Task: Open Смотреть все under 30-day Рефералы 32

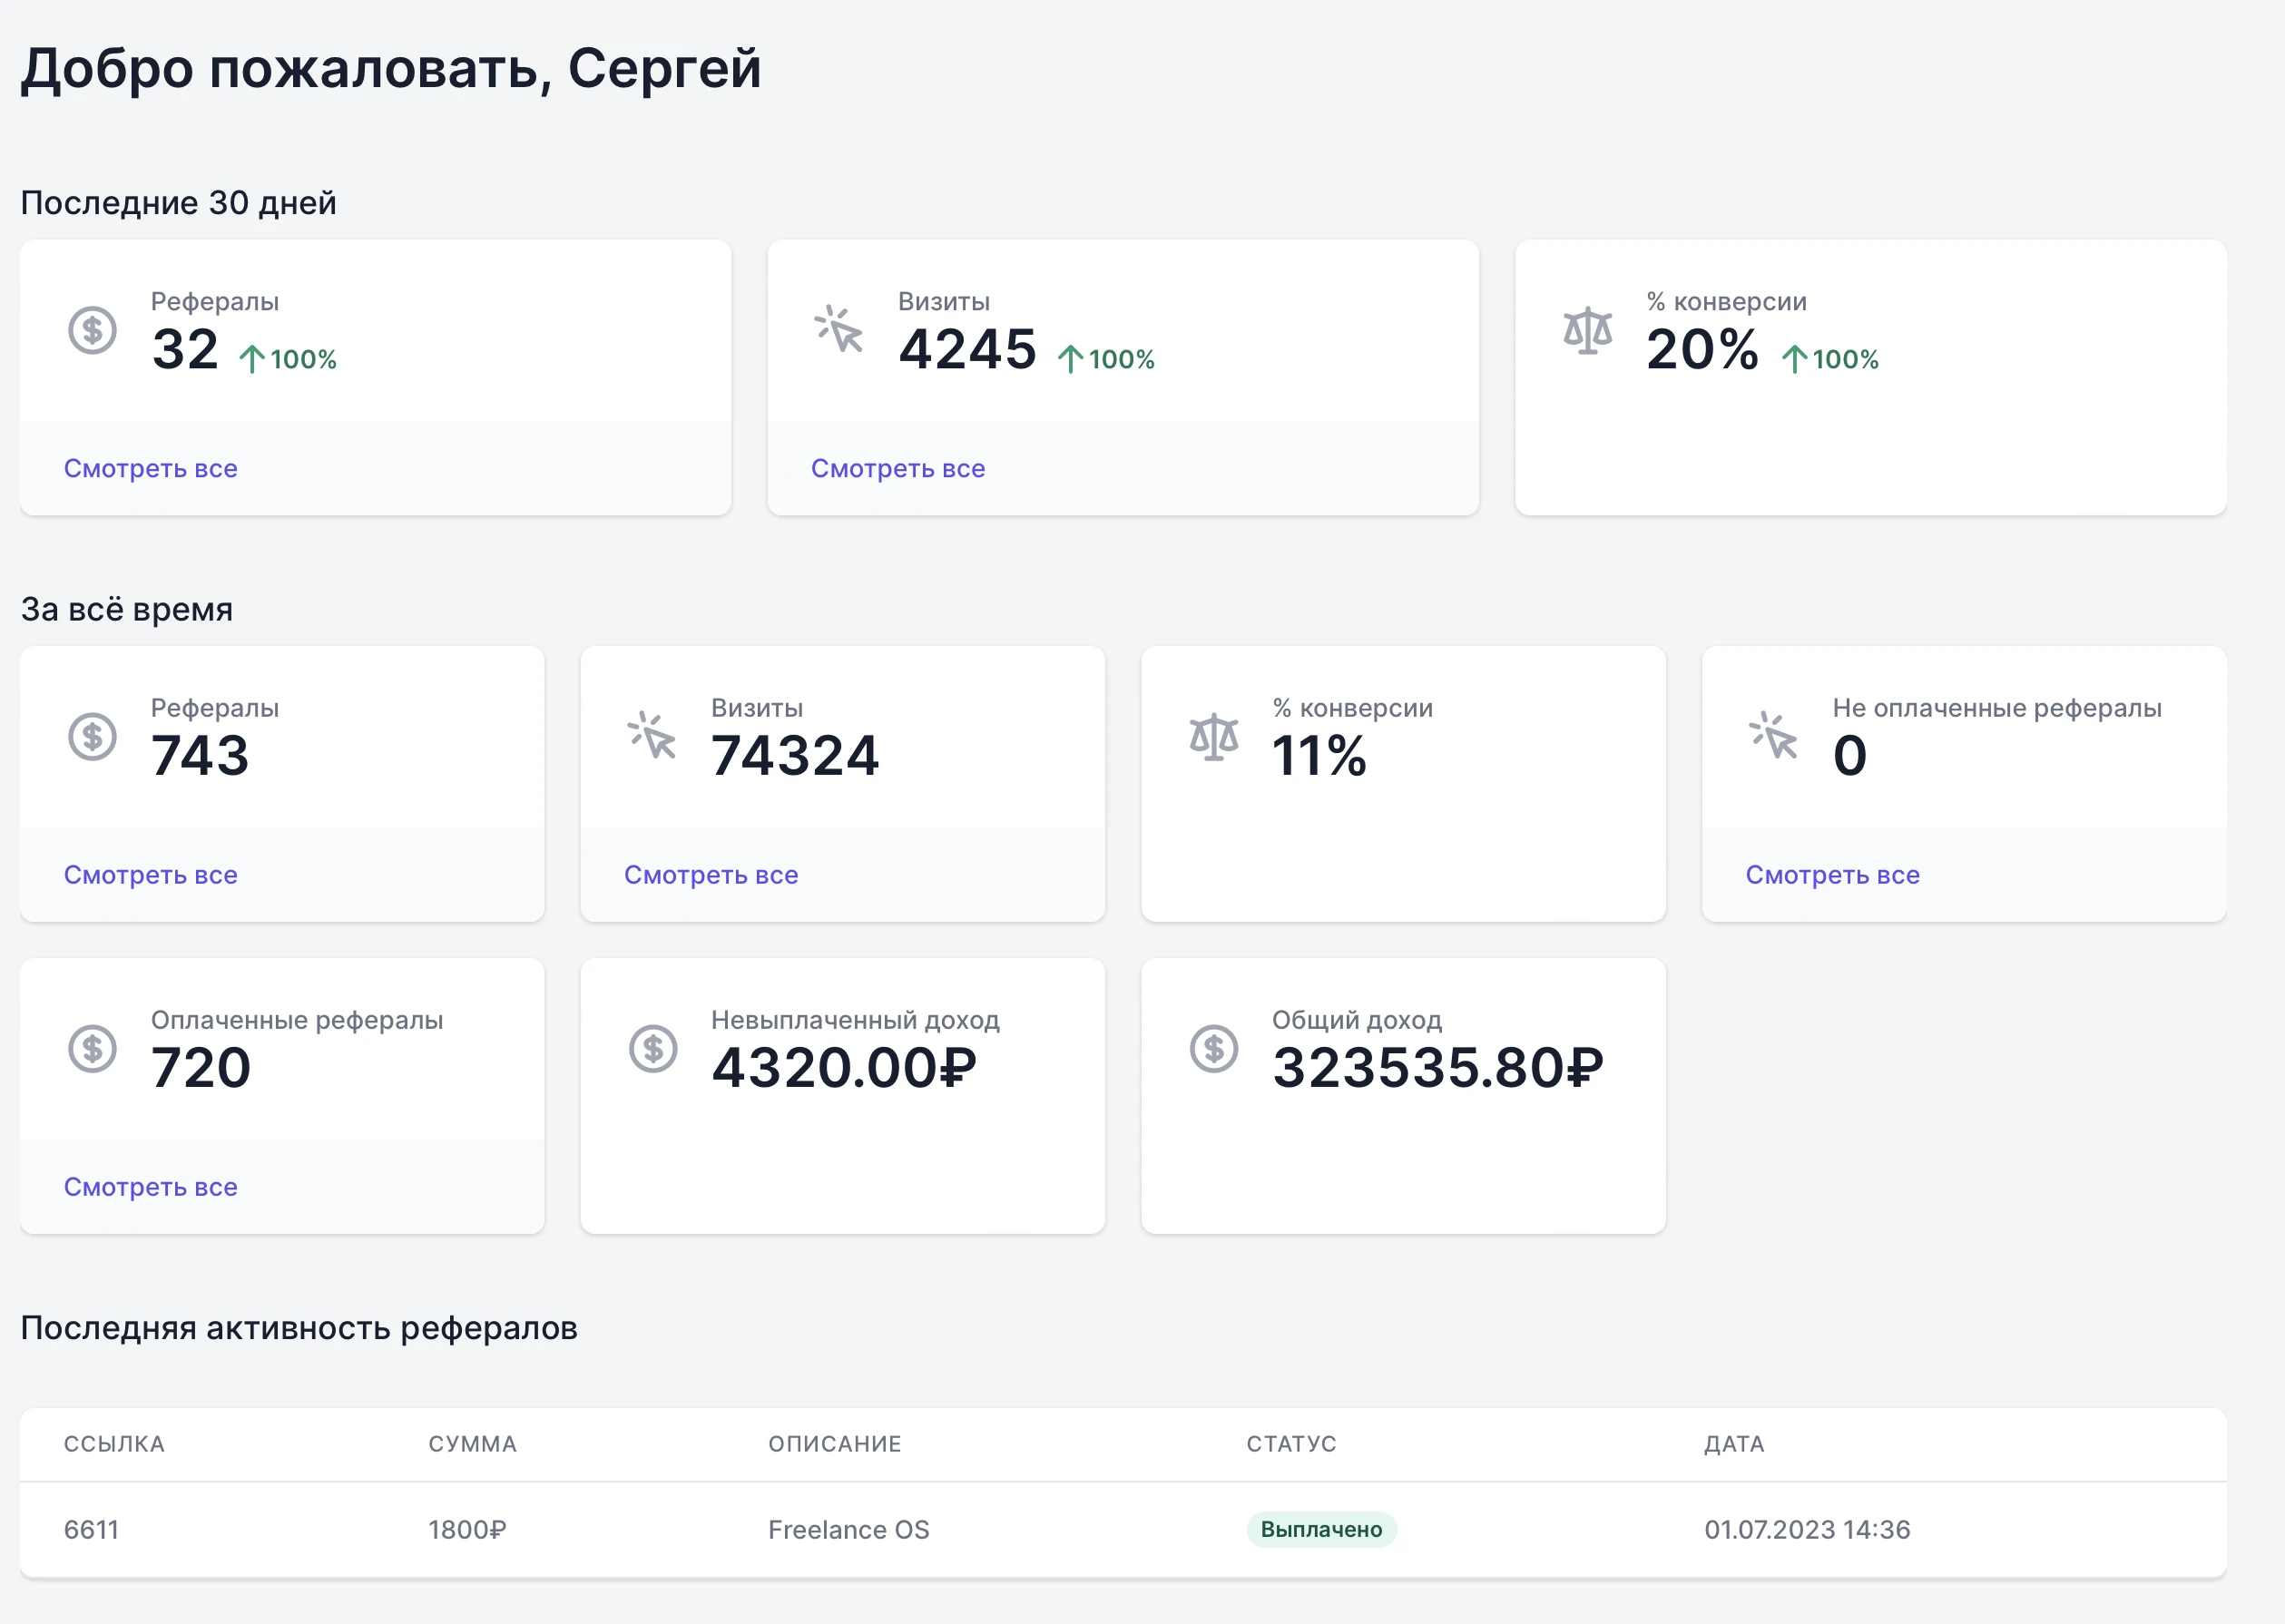Action: pyautogui.click(x=151, y=468)
